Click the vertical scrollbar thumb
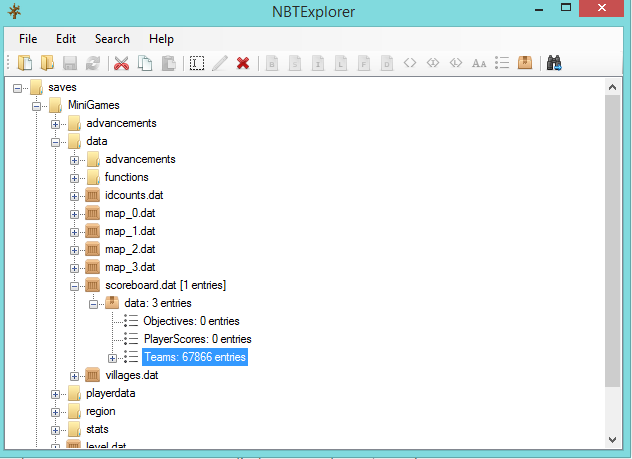 [x=613, y=241]
